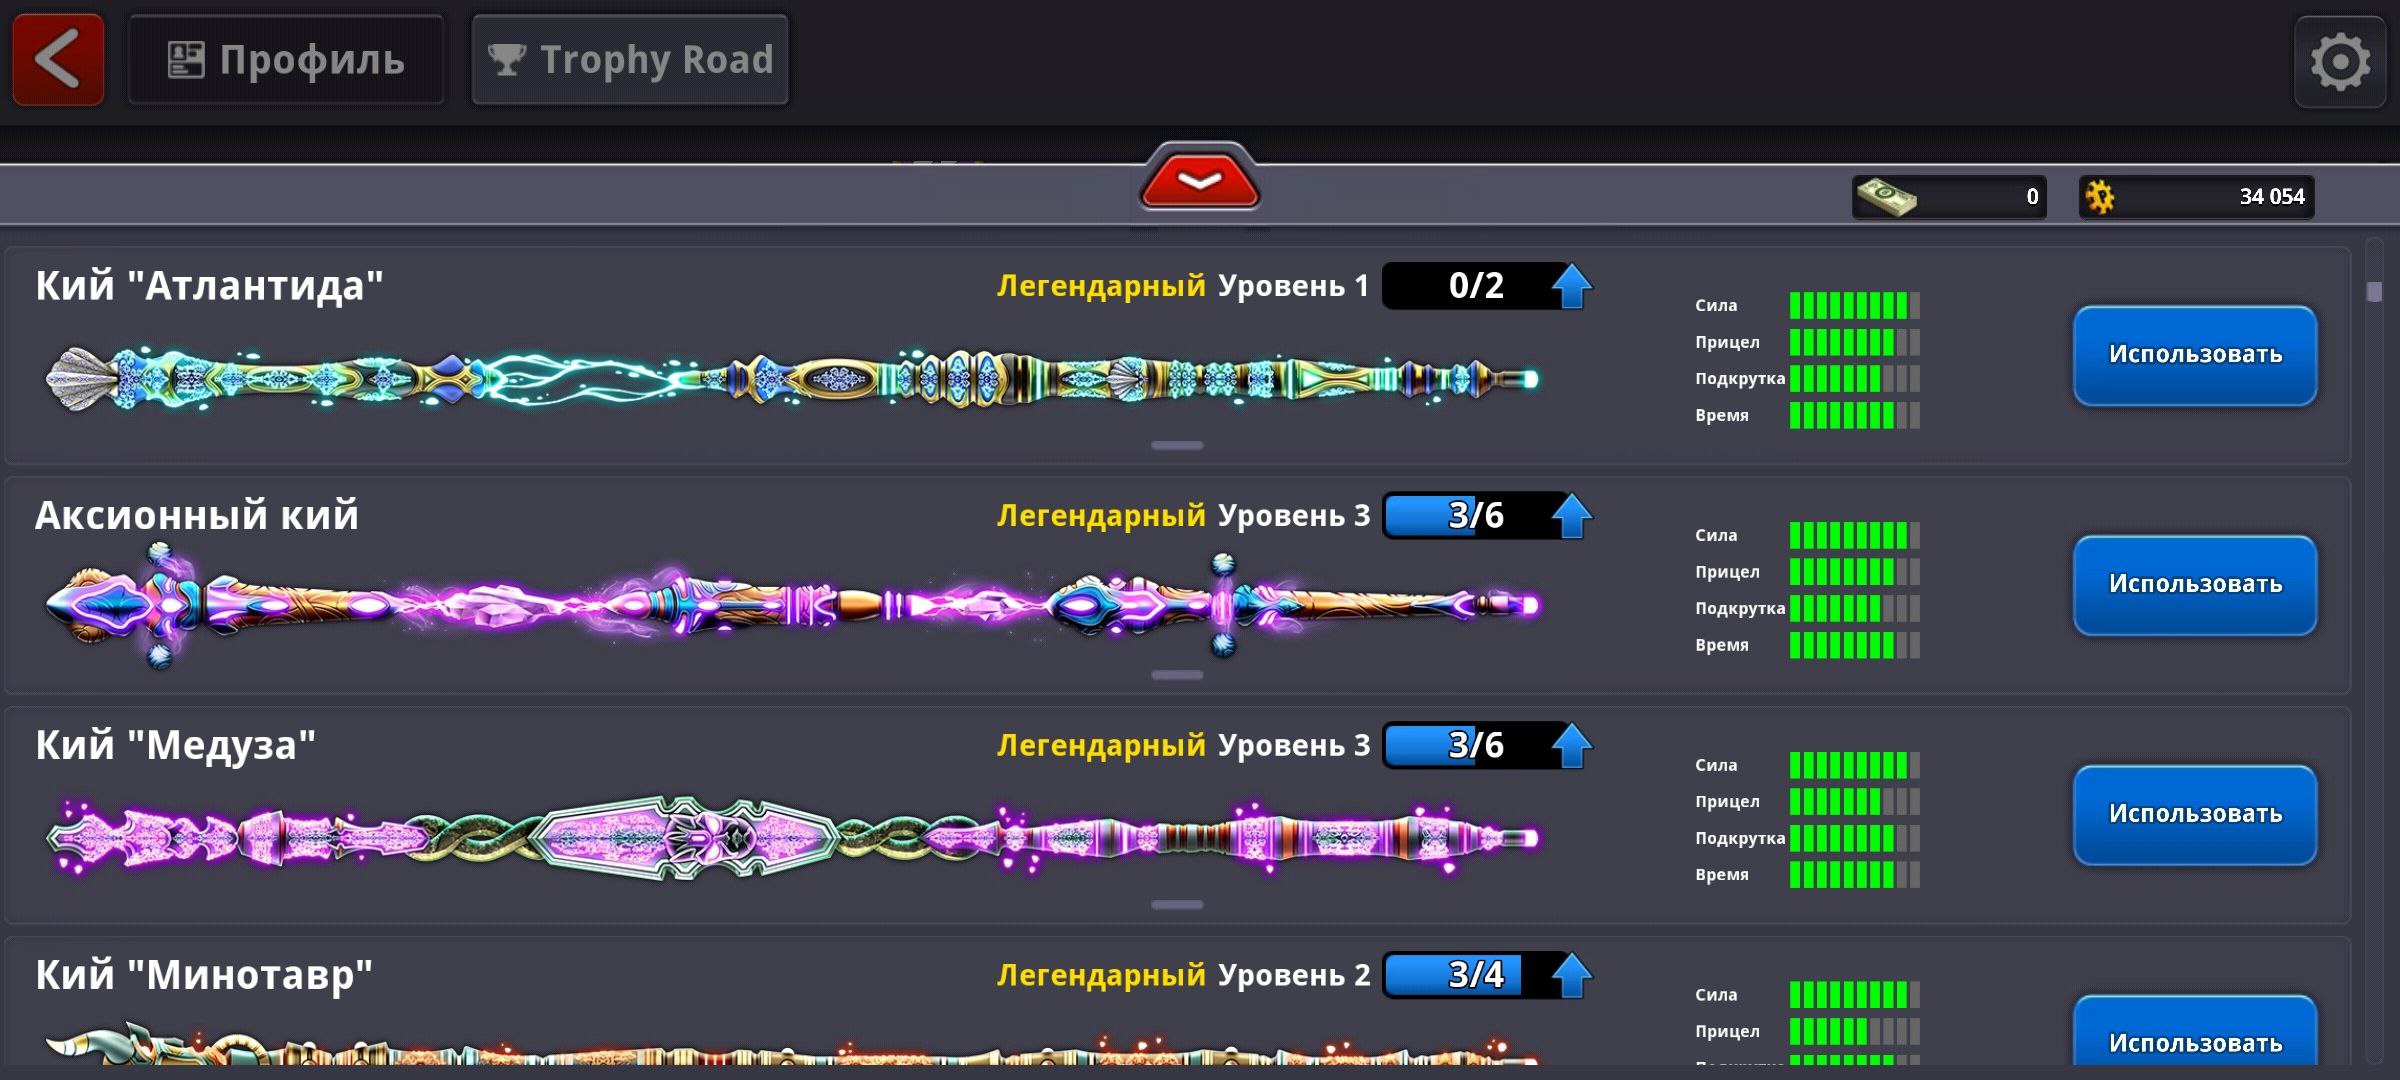Click Медуза Время stat bar

[x=1854, y=875]
